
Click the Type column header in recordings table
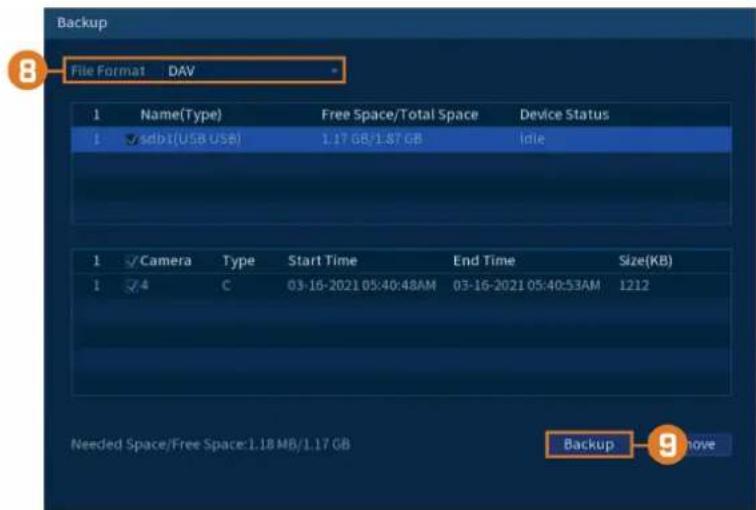(238, 261)
